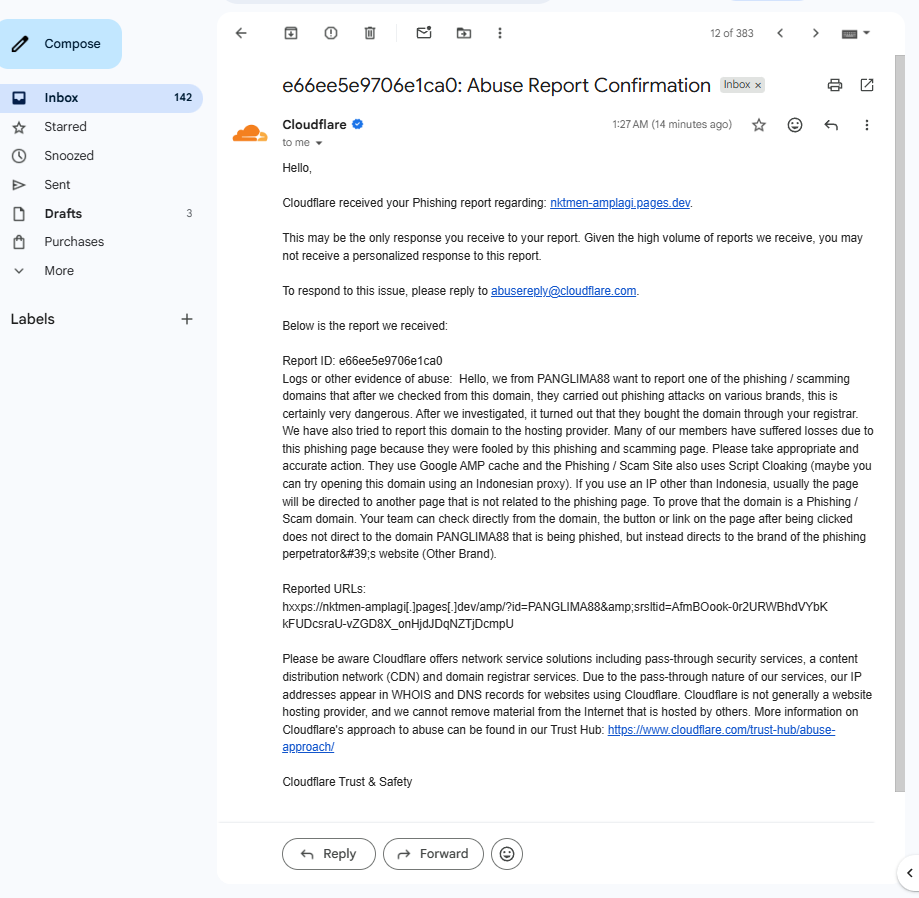Click the Forward button

(x=433, y=853)
